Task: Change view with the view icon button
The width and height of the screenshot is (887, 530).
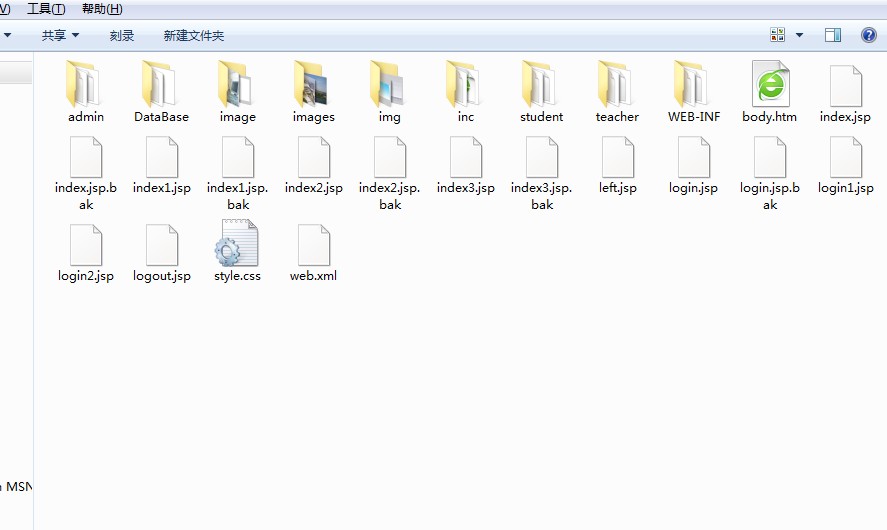Action: [x=777, y=35]
